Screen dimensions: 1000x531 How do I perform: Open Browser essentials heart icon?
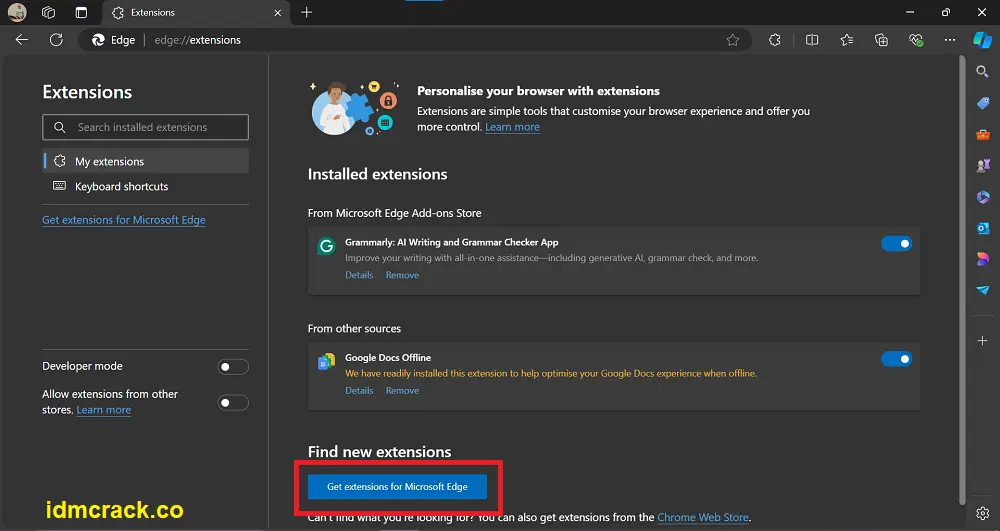pos(916,40)
